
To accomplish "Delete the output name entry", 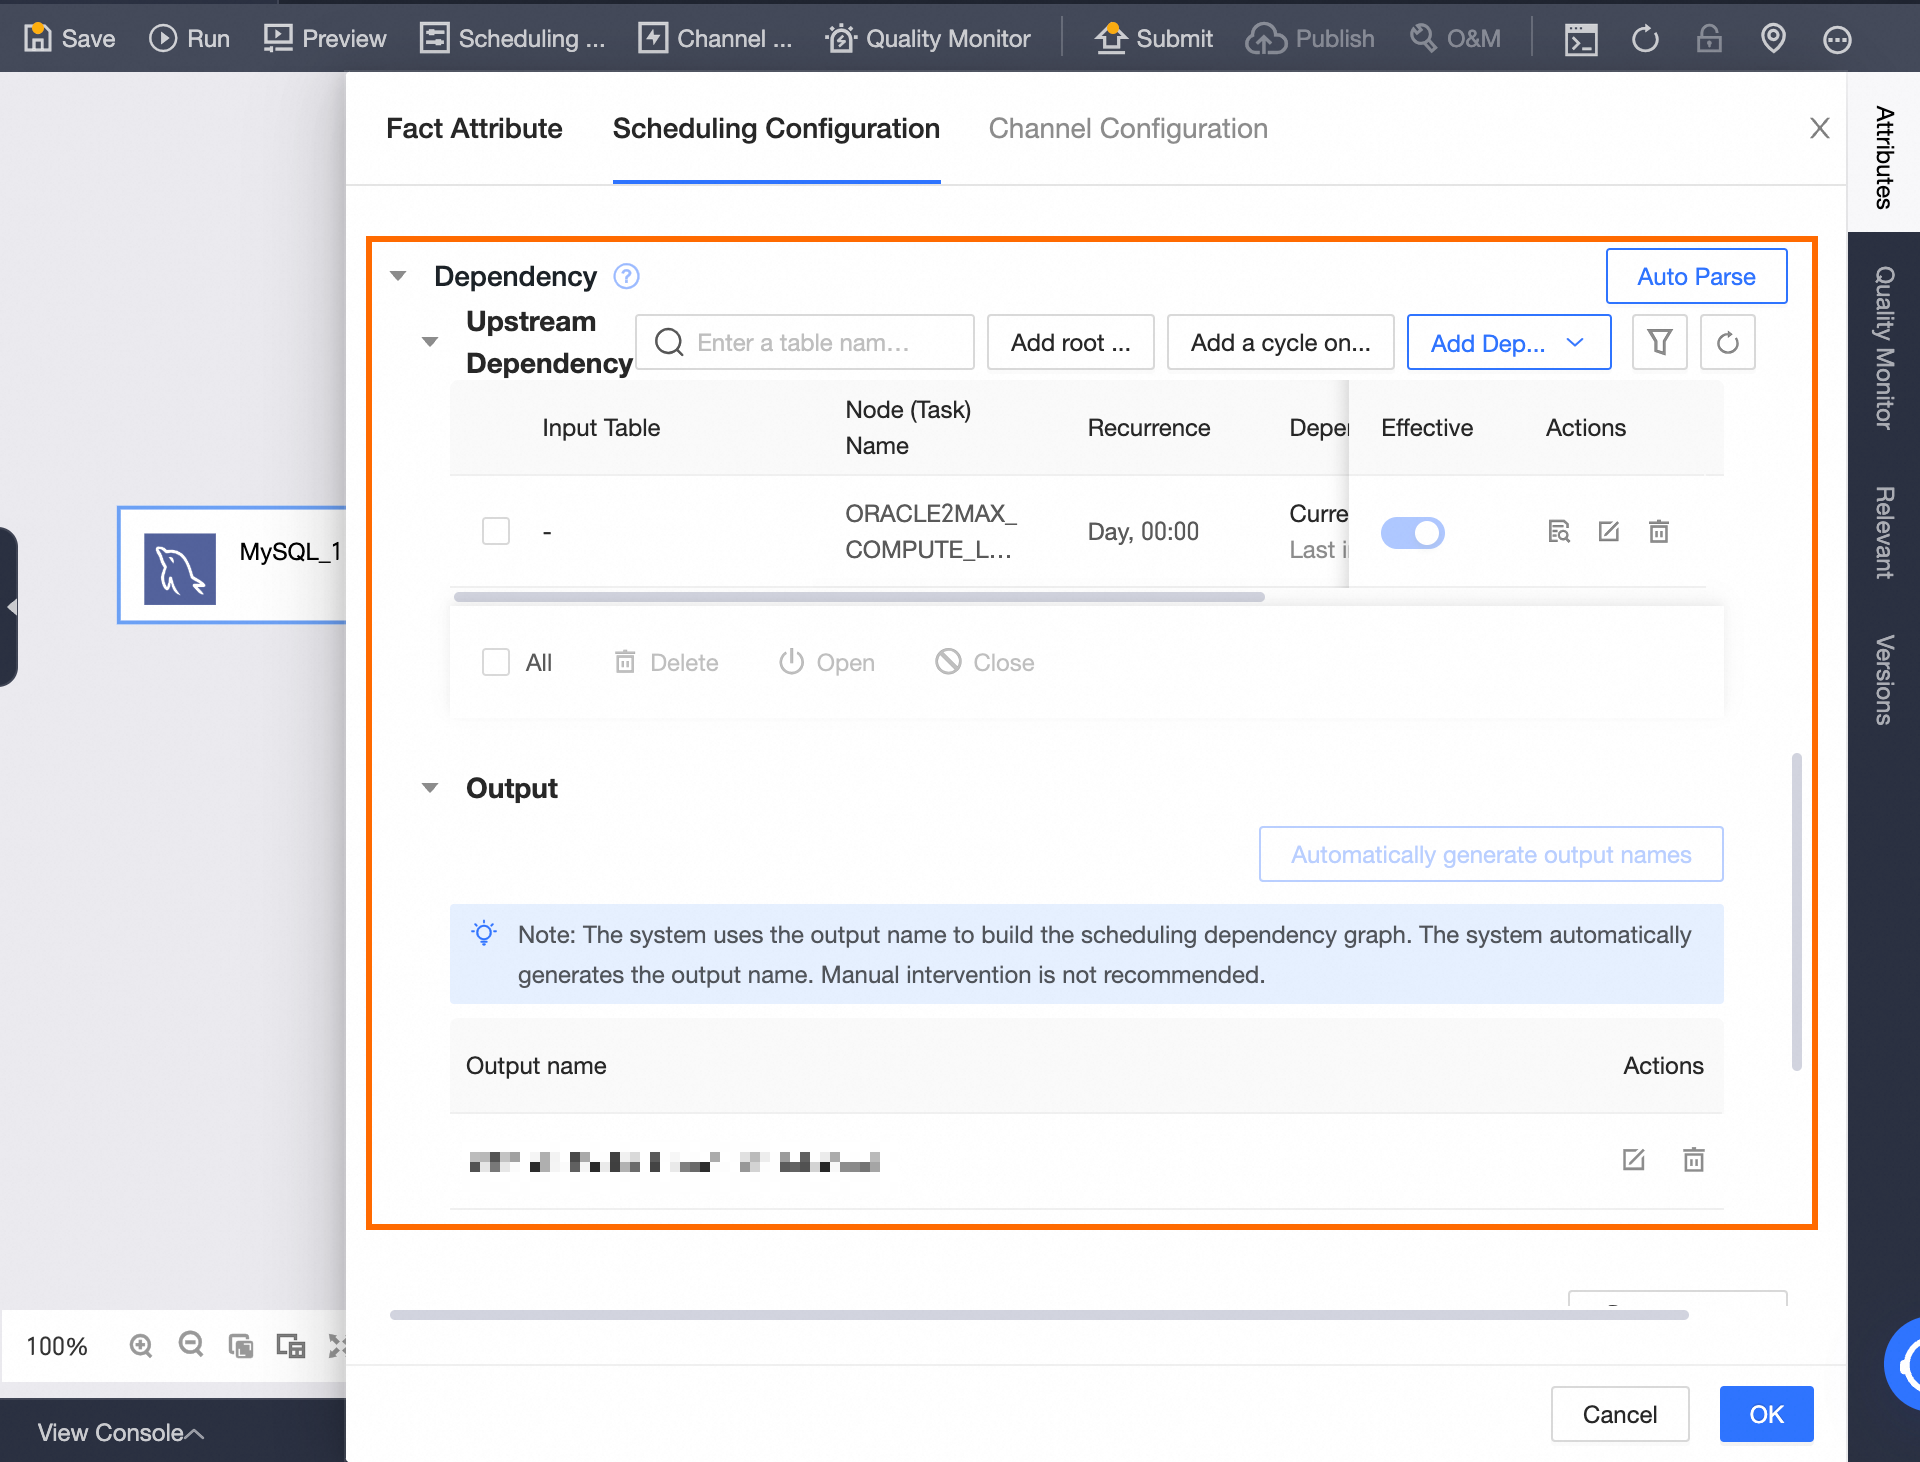I will coord(1693,1160).
